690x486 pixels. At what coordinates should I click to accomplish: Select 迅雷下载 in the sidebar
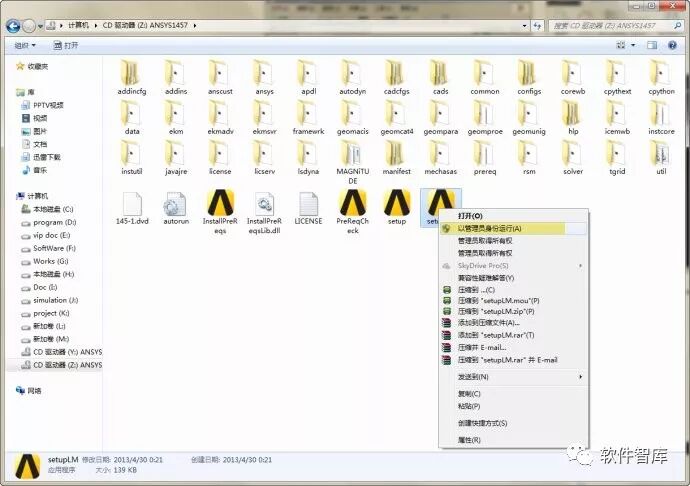(41, 157)
